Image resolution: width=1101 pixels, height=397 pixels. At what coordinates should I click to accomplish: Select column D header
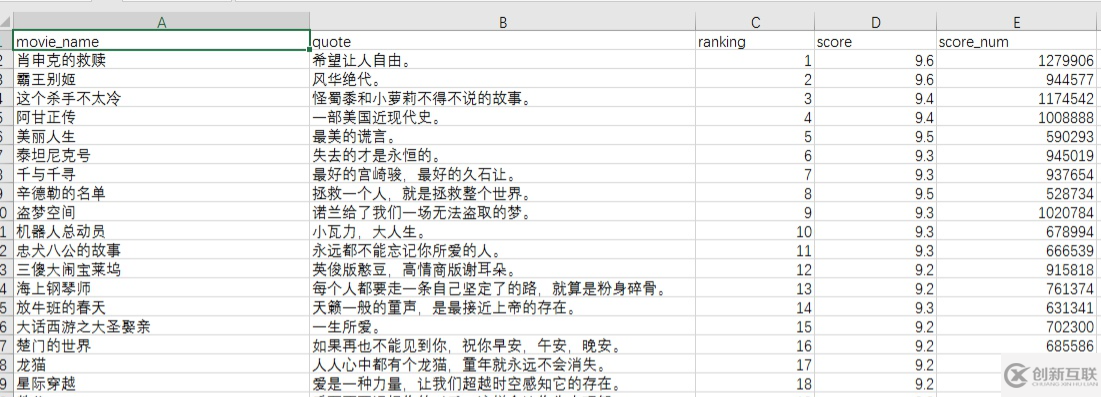[x=876, y=22]
